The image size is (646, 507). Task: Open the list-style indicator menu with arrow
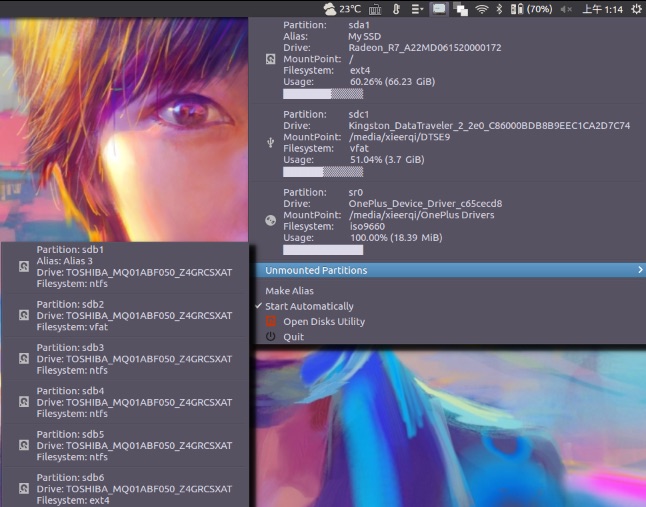coord(417,9)
